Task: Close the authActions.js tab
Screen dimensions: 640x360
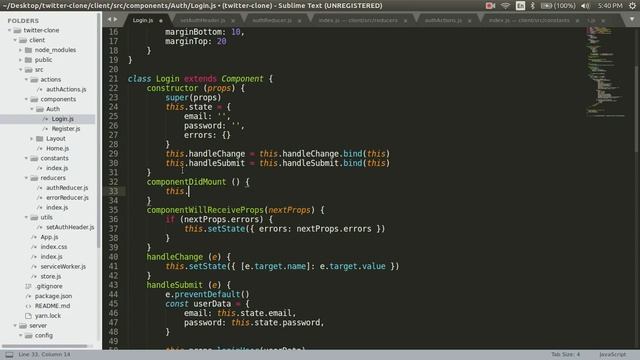Action: 470,20
